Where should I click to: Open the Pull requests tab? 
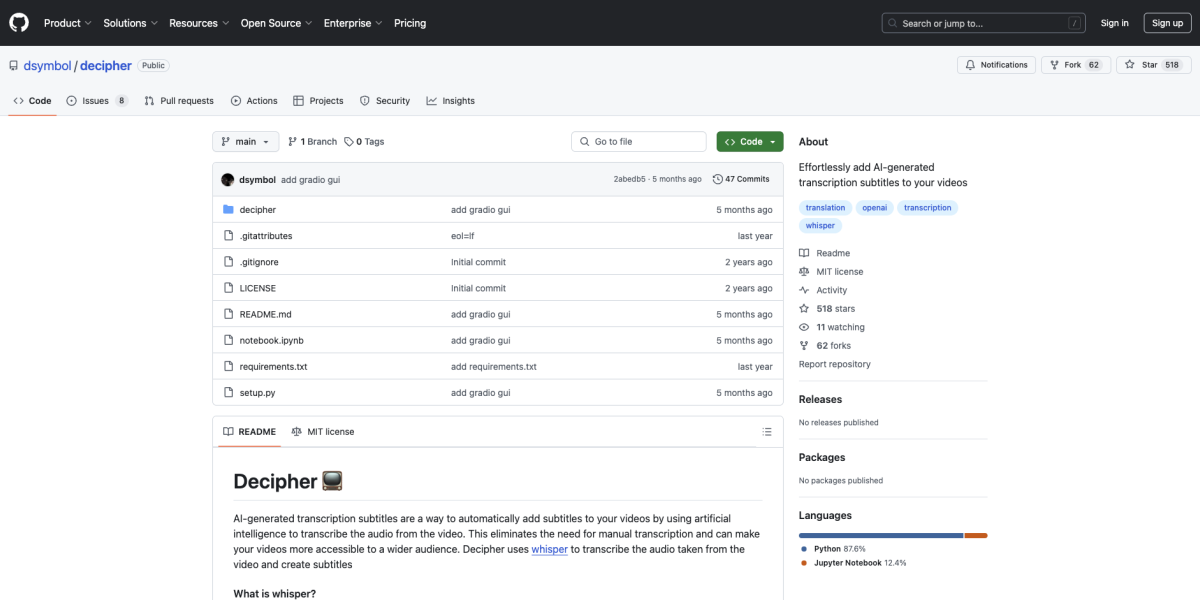179,101
